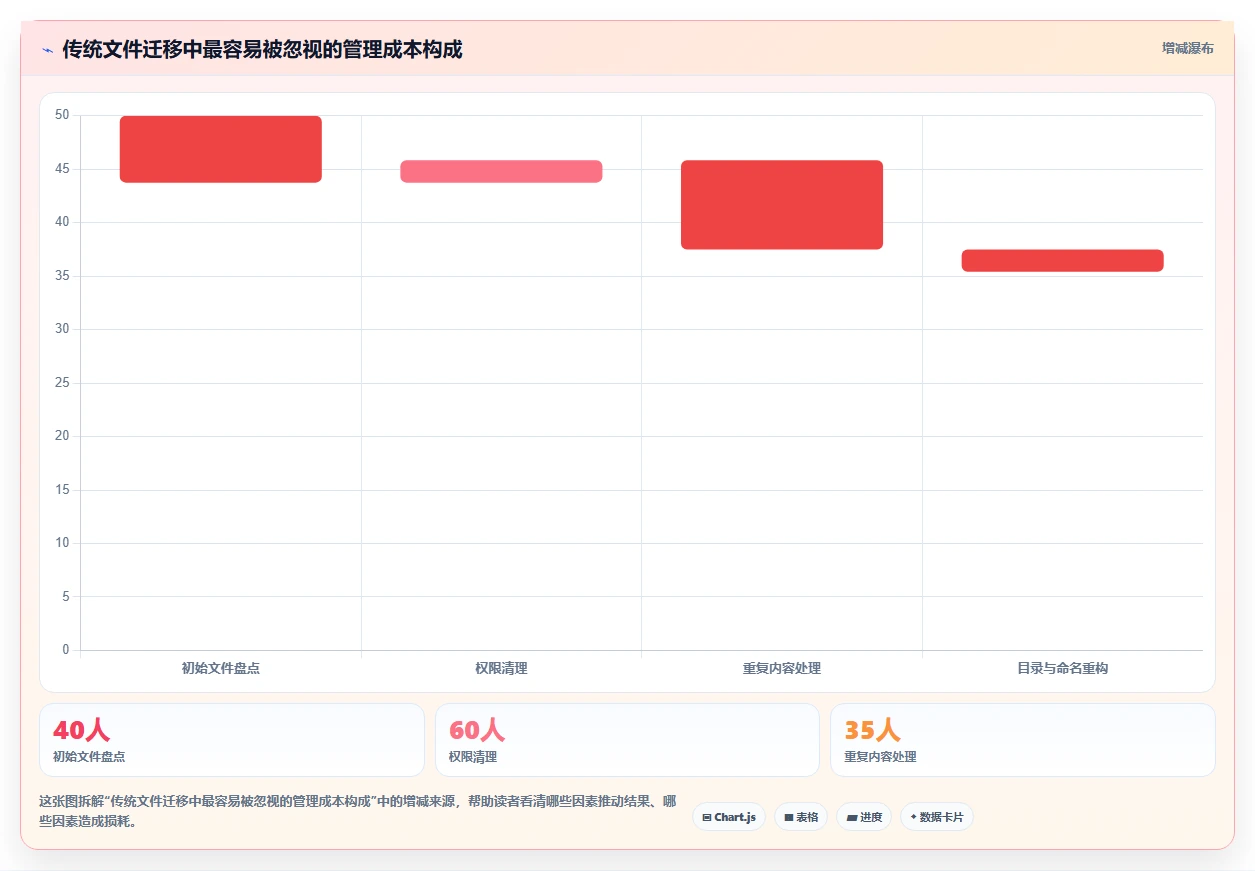Open the 60人 权限清理 data card
This screenshot has width=1255, height=871.
point(627,740)
